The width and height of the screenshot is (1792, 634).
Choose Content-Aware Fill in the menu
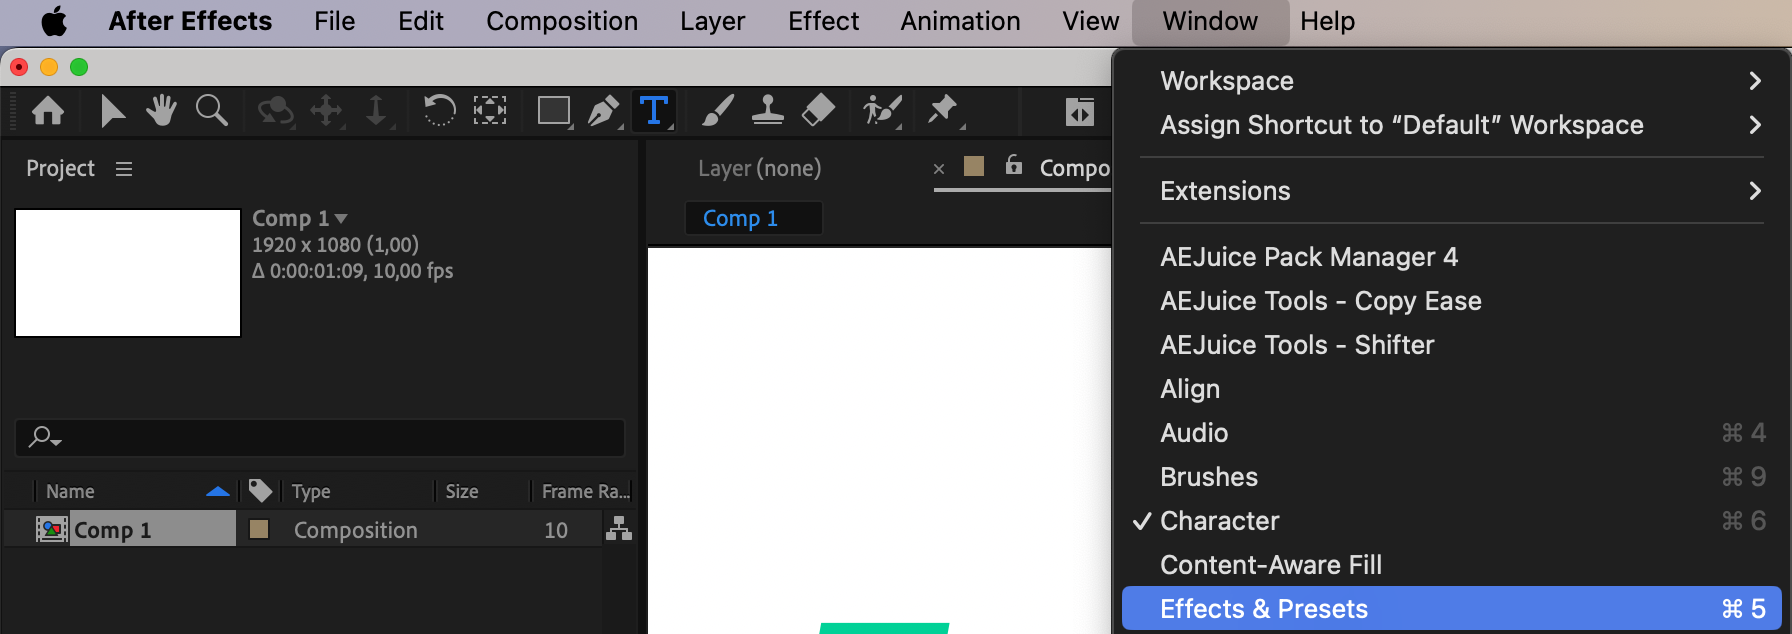coord(1452,565)
